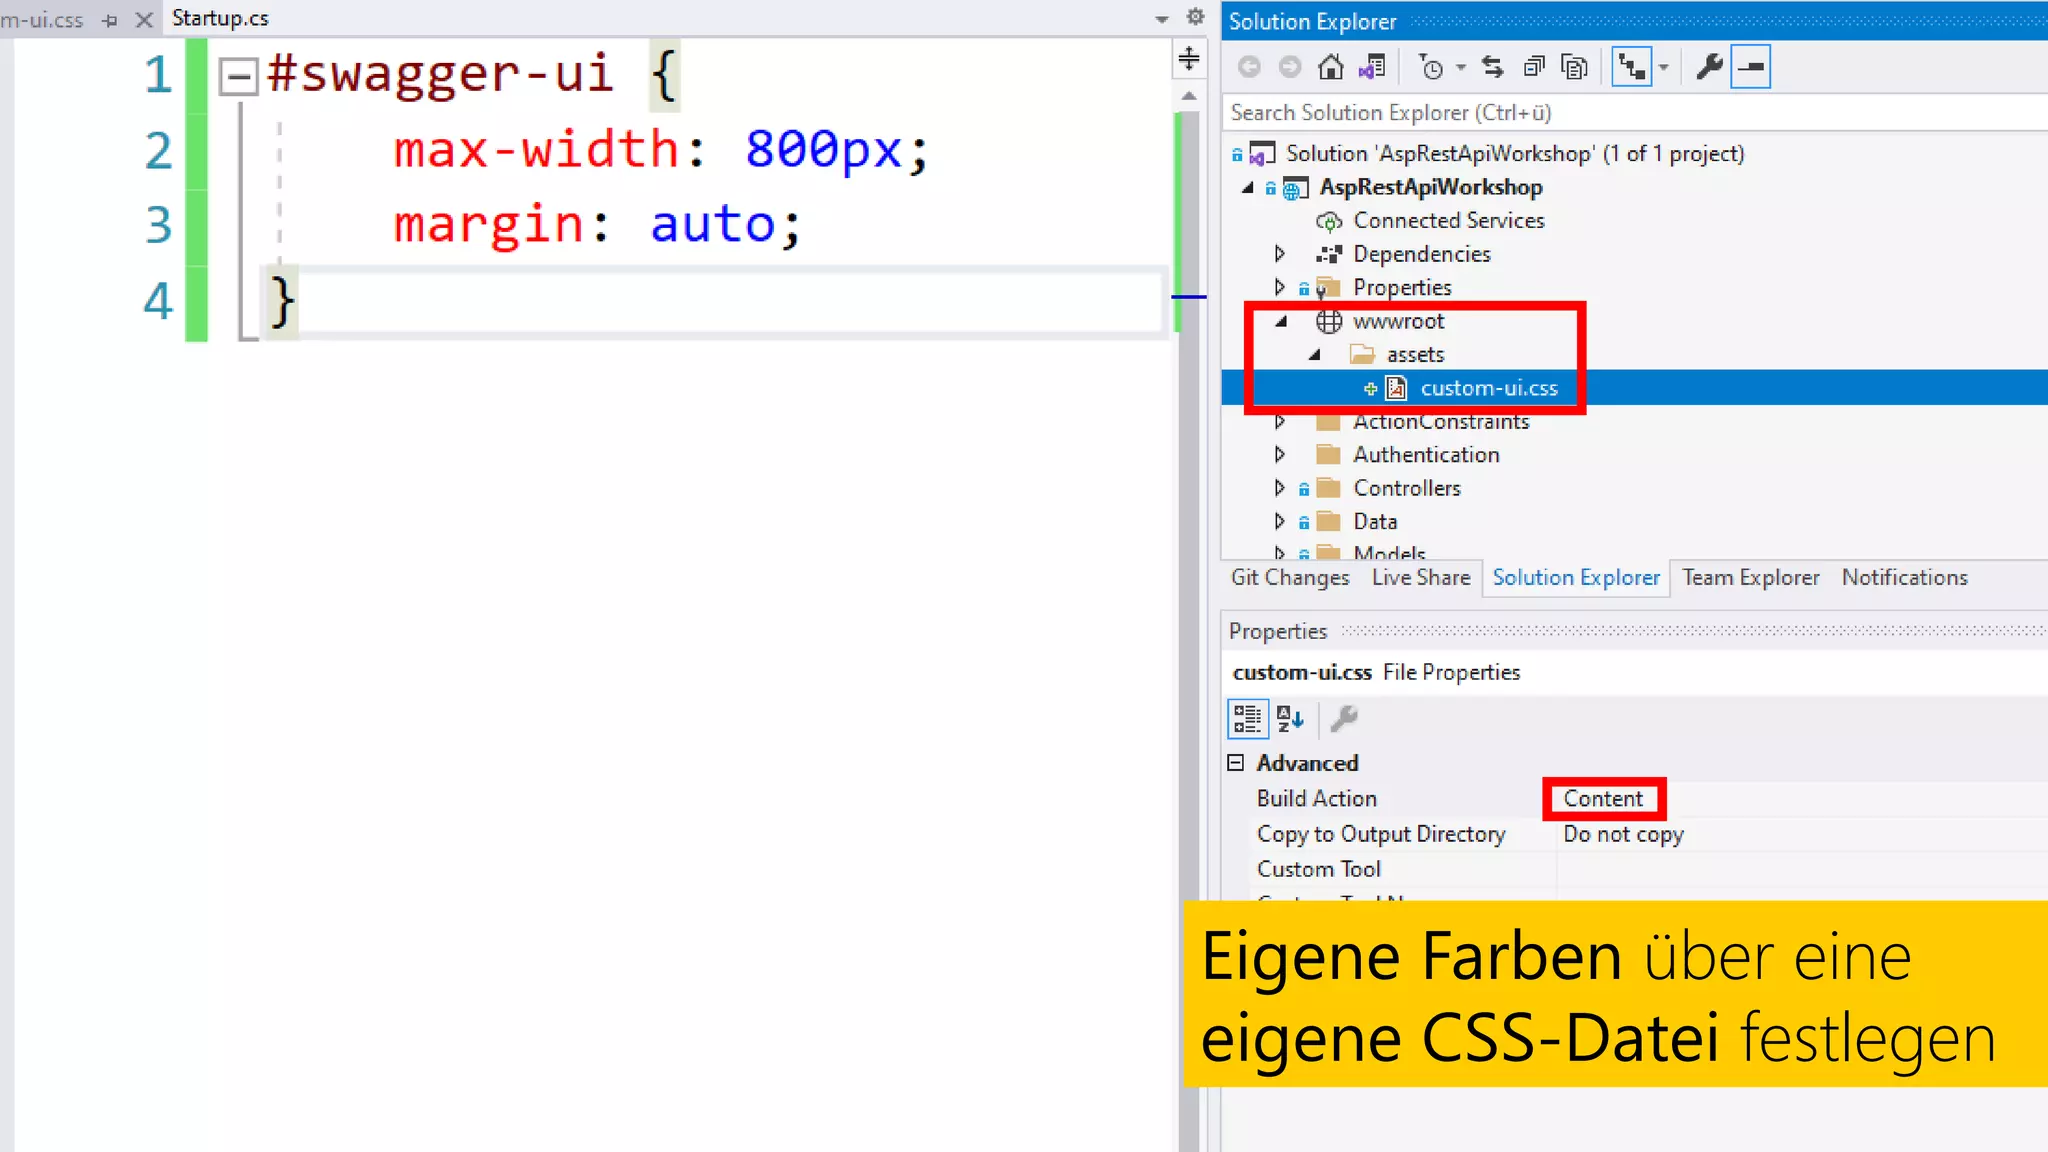Click the AspRestApiWorkshop project icon
2048x1152 pixels.
click(1296, 188)
